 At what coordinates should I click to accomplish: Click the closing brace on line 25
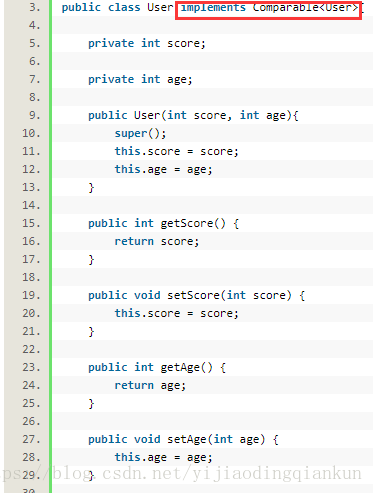pos(91,404)
